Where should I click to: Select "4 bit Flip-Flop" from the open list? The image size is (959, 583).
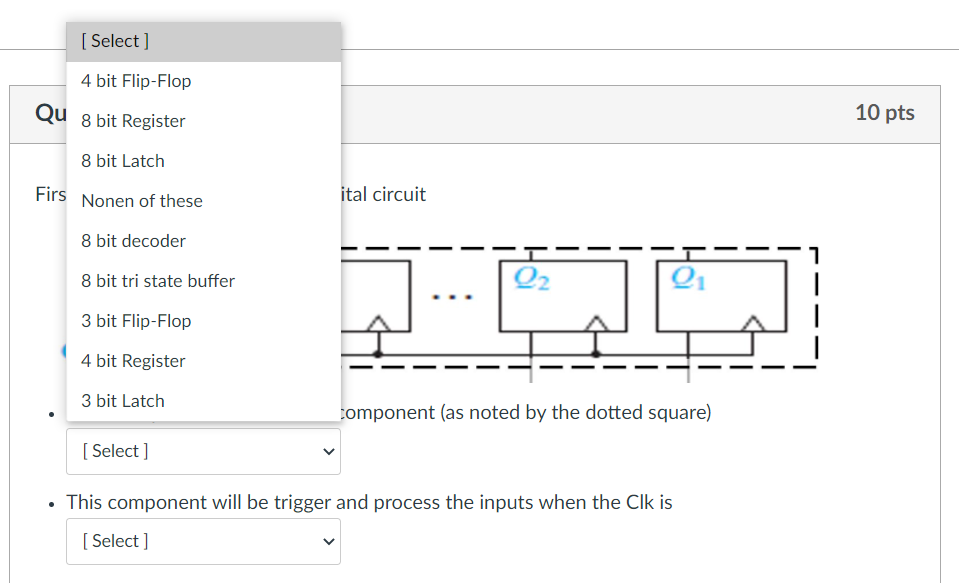(136, 81)
